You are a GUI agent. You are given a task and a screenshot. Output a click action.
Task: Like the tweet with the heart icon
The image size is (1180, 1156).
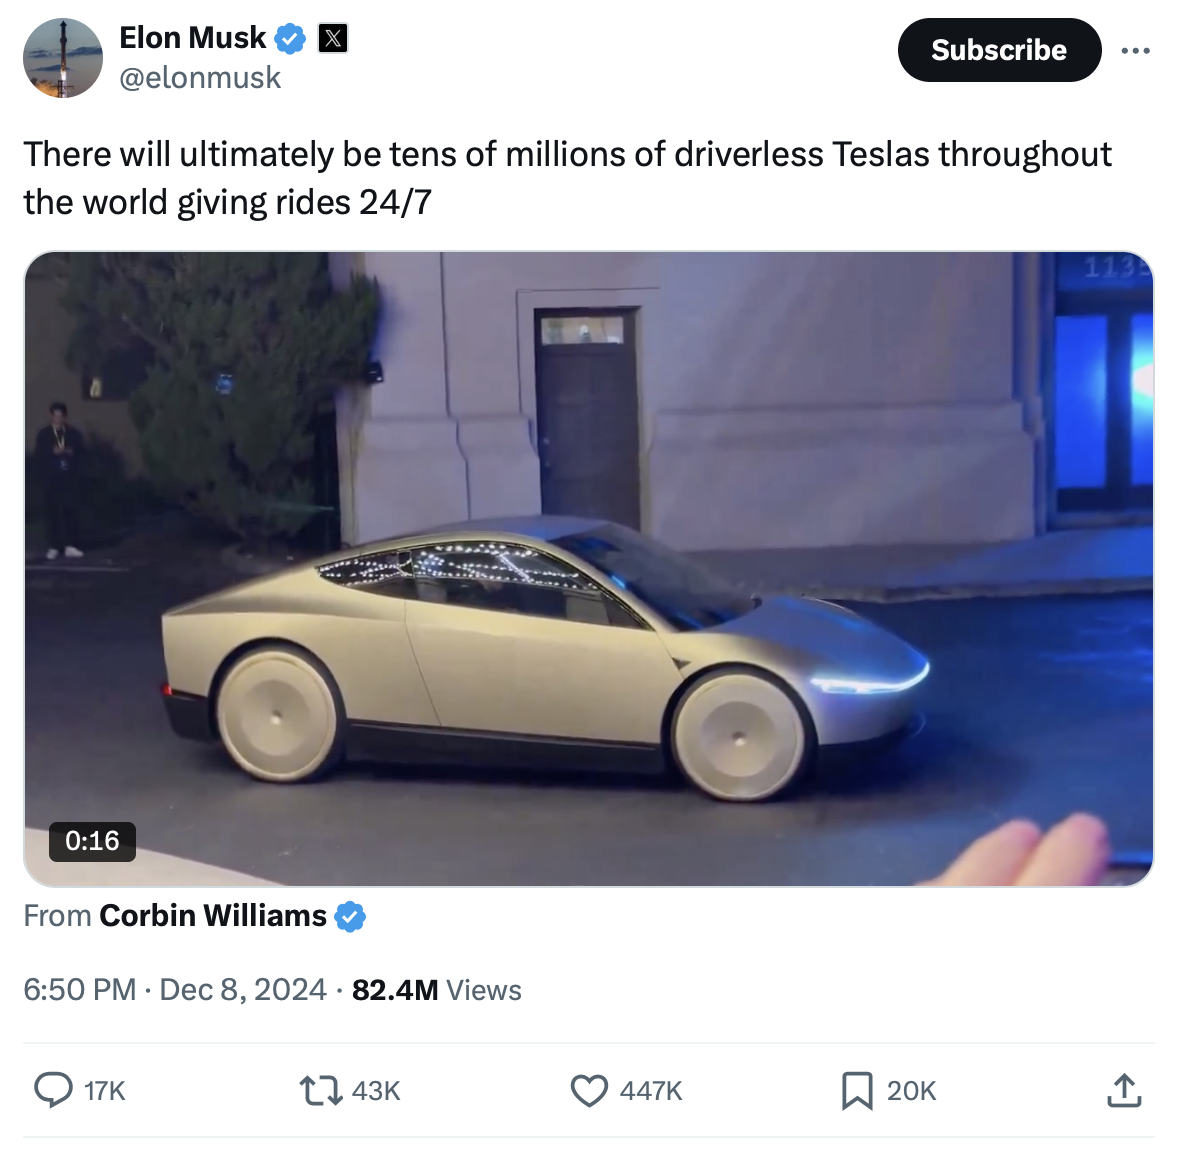pyautogui.click(x=589, y=1091)
